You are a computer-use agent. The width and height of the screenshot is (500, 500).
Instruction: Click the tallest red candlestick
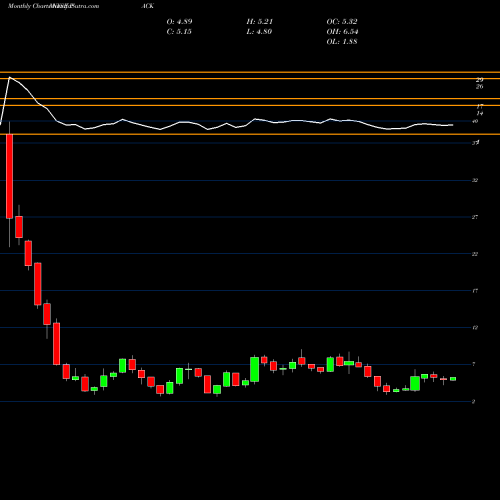tap(9, 176)
